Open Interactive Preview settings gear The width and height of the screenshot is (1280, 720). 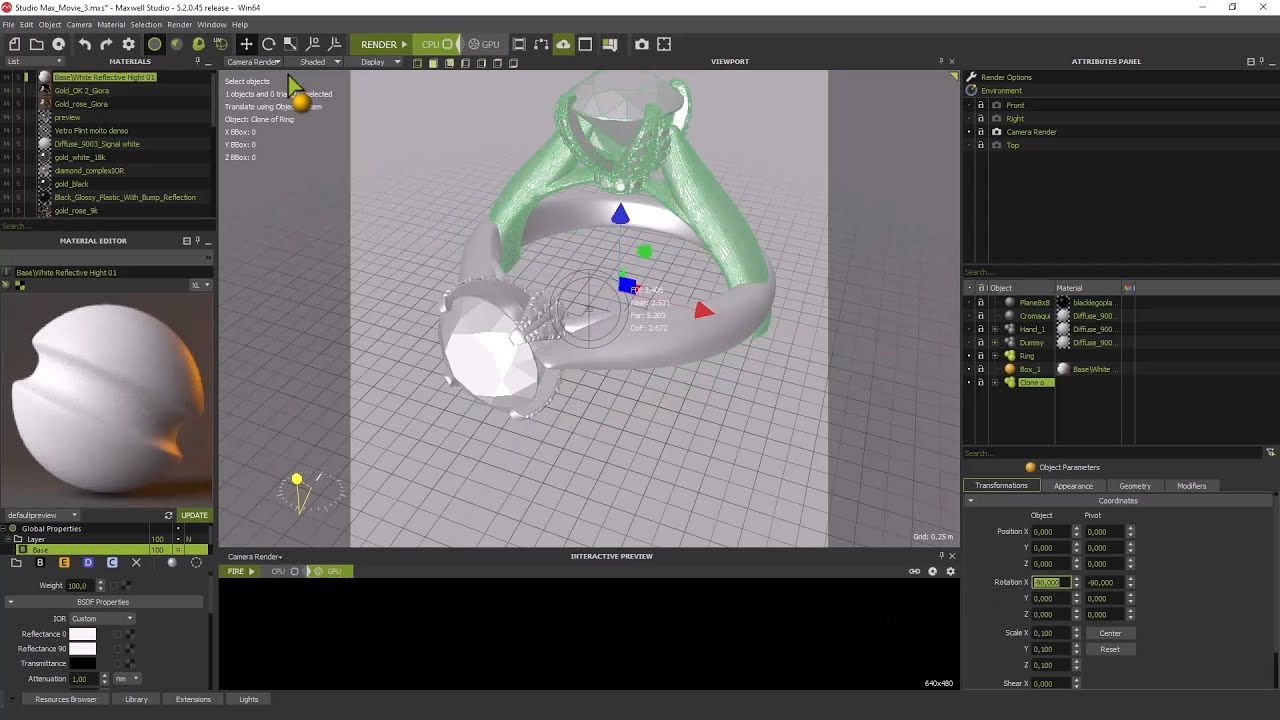tap(950, 571)
